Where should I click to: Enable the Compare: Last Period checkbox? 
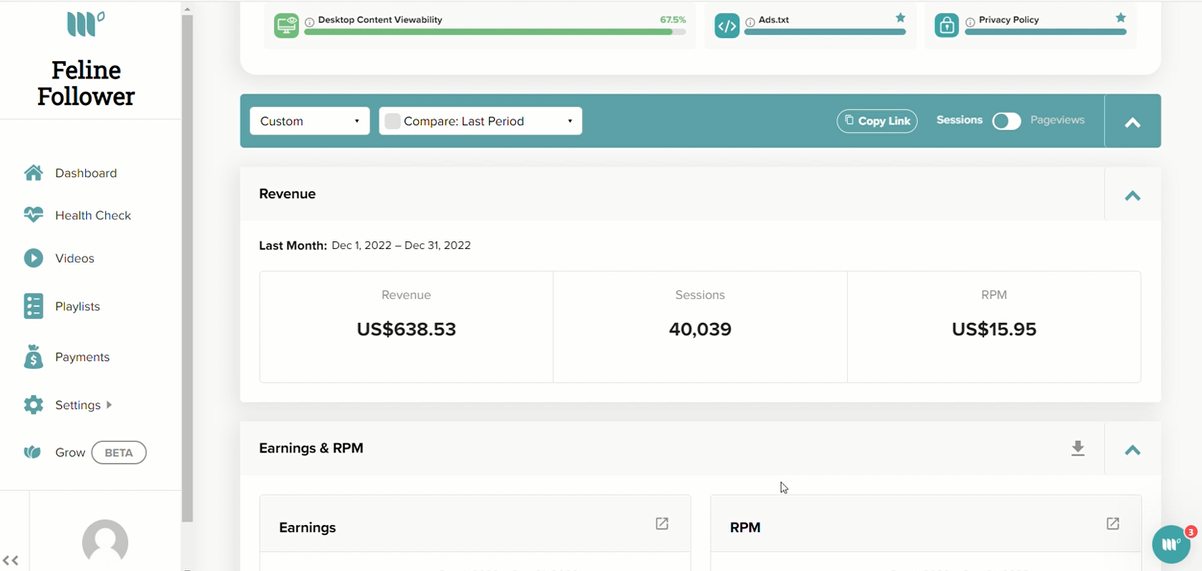tap(393, 121)
